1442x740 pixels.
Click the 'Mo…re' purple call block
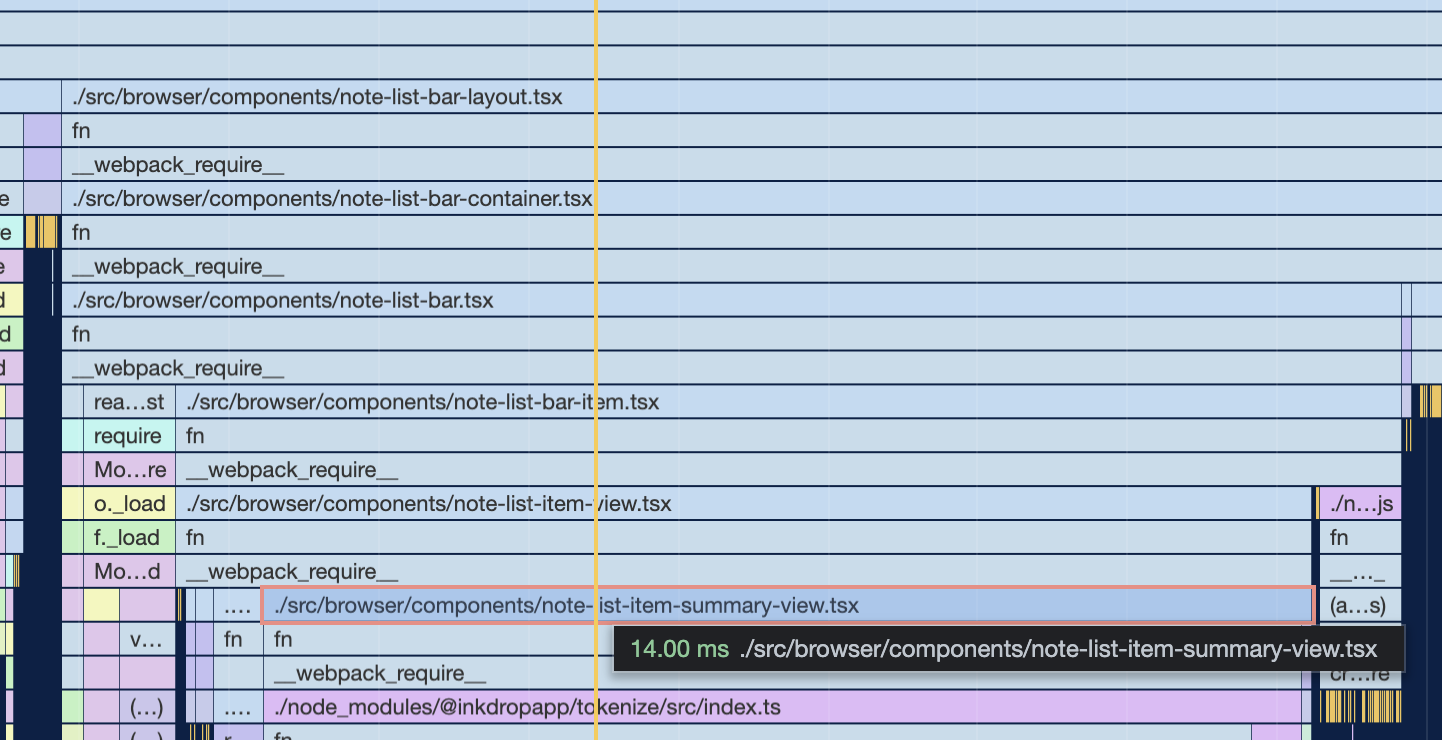click(128, 470)
